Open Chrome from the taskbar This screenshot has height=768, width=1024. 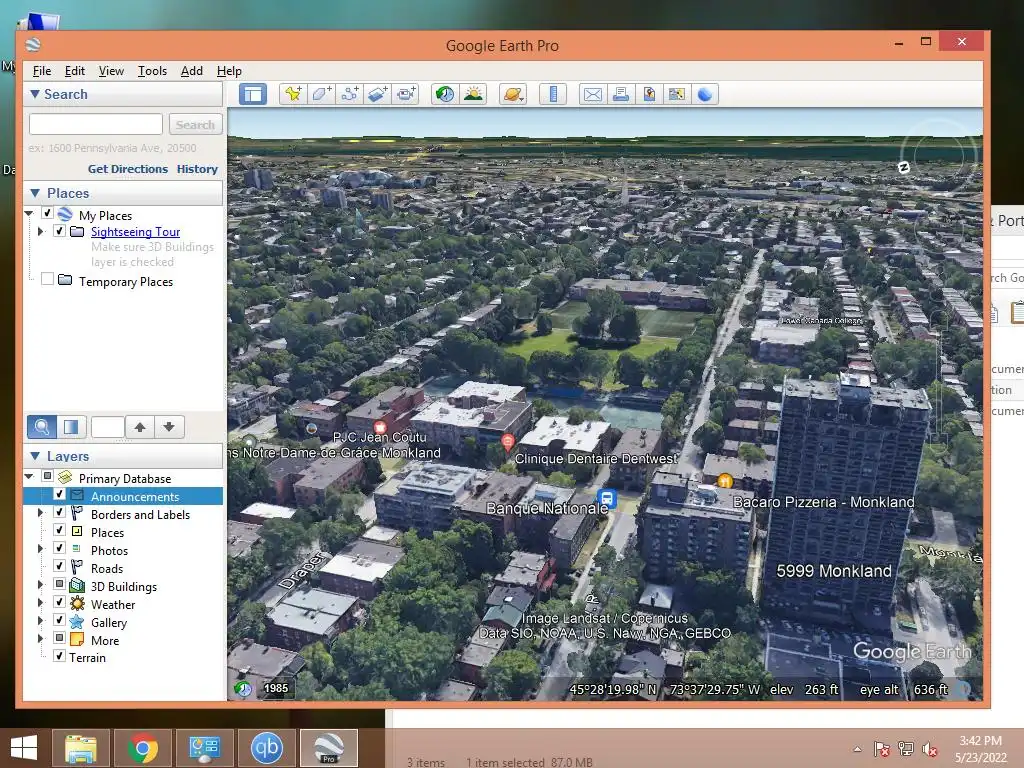coord(143,748)
